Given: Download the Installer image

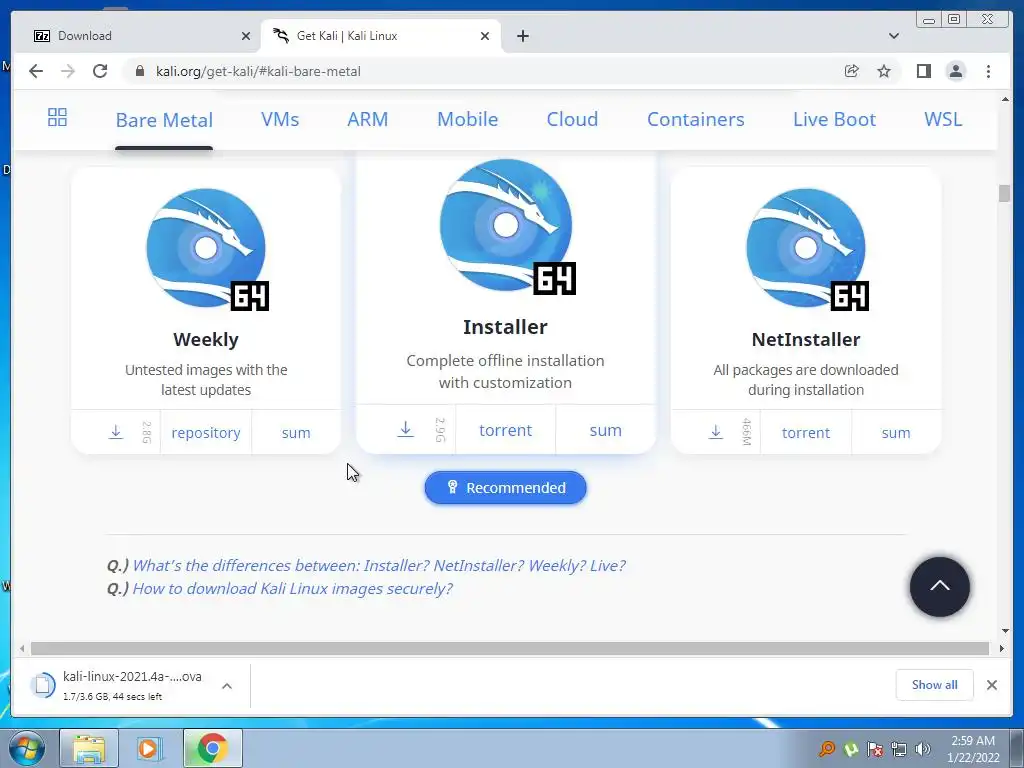Looking at the screenshot, I should [x=406, y=430].
